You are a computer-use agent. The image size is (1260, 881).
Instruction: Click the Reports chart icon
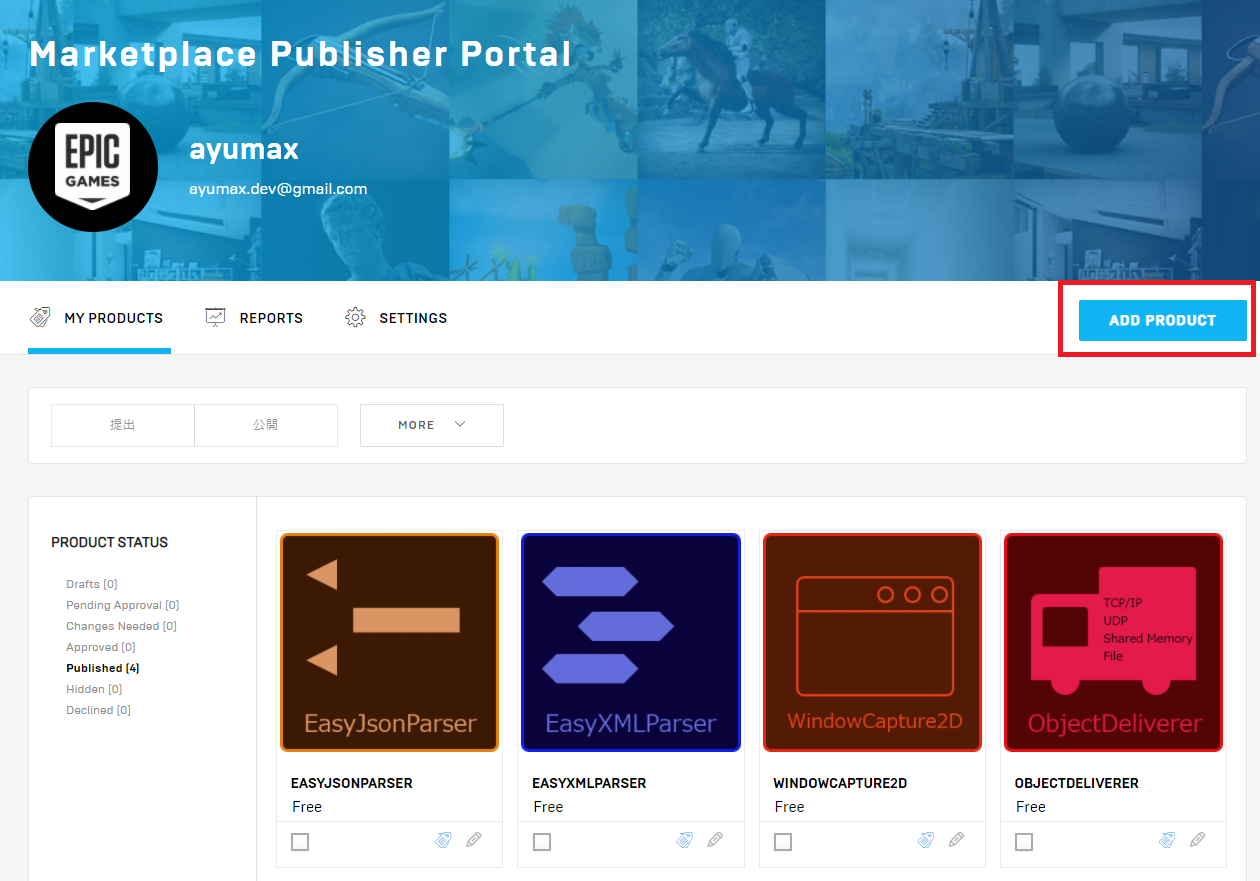point(215,317)
